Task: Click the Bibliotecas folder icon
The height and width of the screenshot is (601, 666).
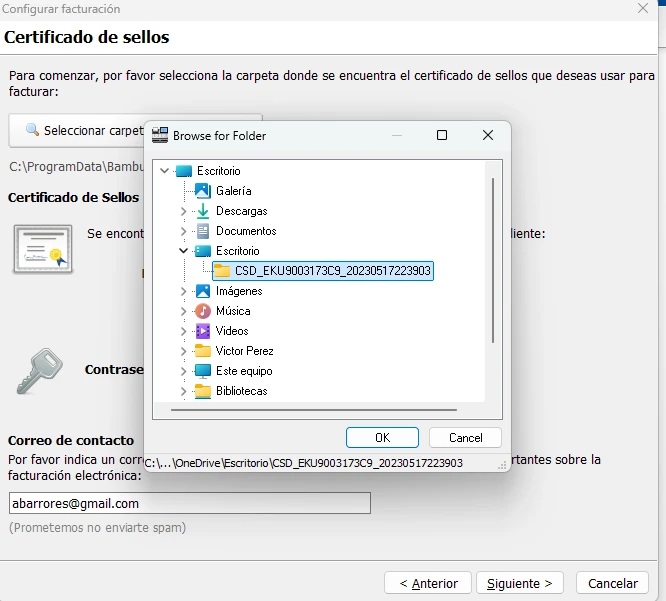Action: click(x=203, y=391)
